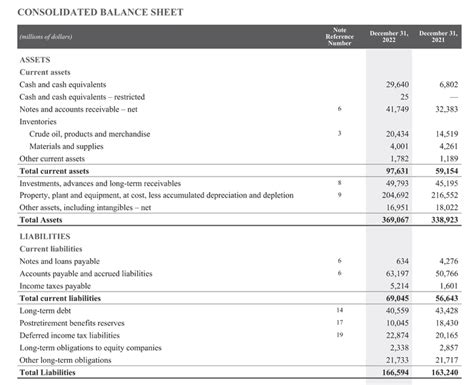Select the Total Assets 2021 value 338,923
The width and height of the screenshot is (474, 385).
pyautogui.click(x=445, y=220)
